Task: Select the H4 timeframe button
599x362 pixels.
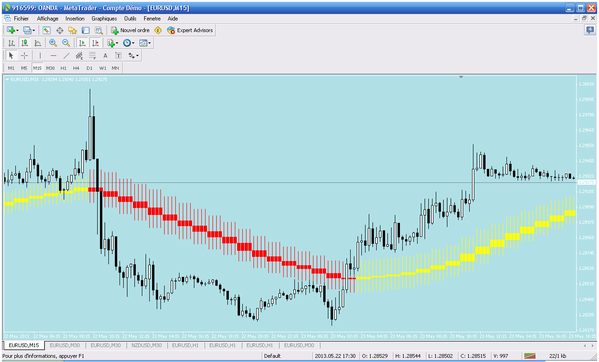Action: point(76,68)
